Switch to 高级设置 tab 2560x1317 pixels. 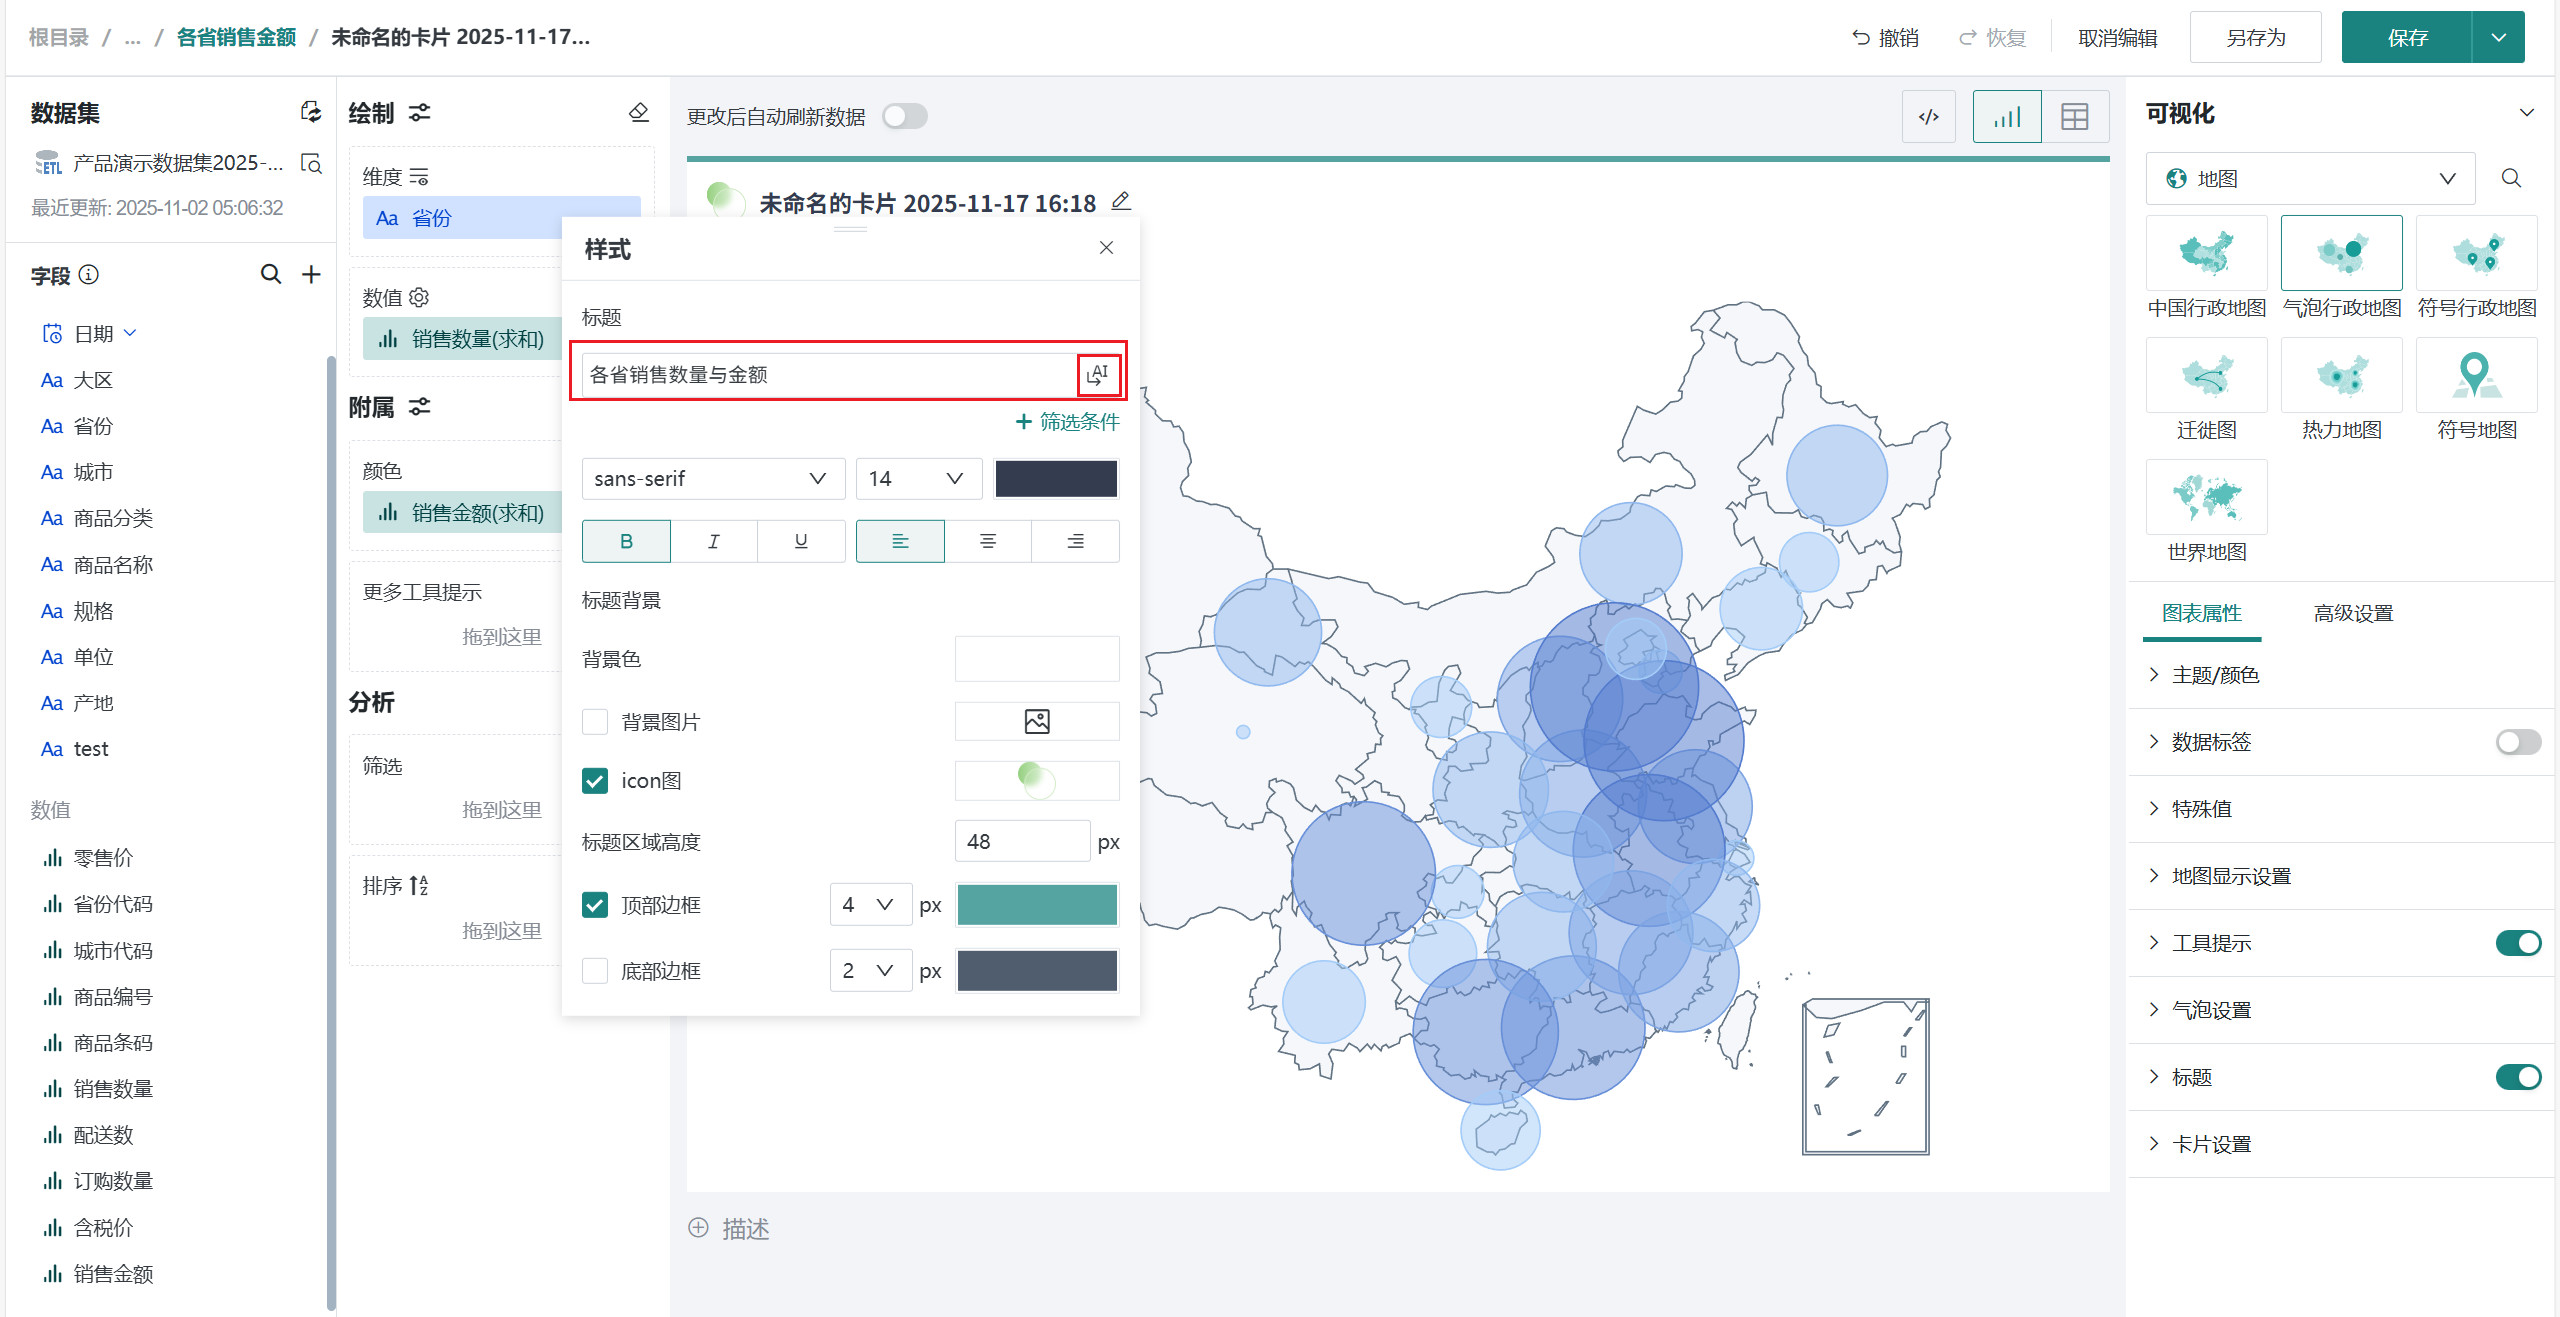(x=2352, y=613)
